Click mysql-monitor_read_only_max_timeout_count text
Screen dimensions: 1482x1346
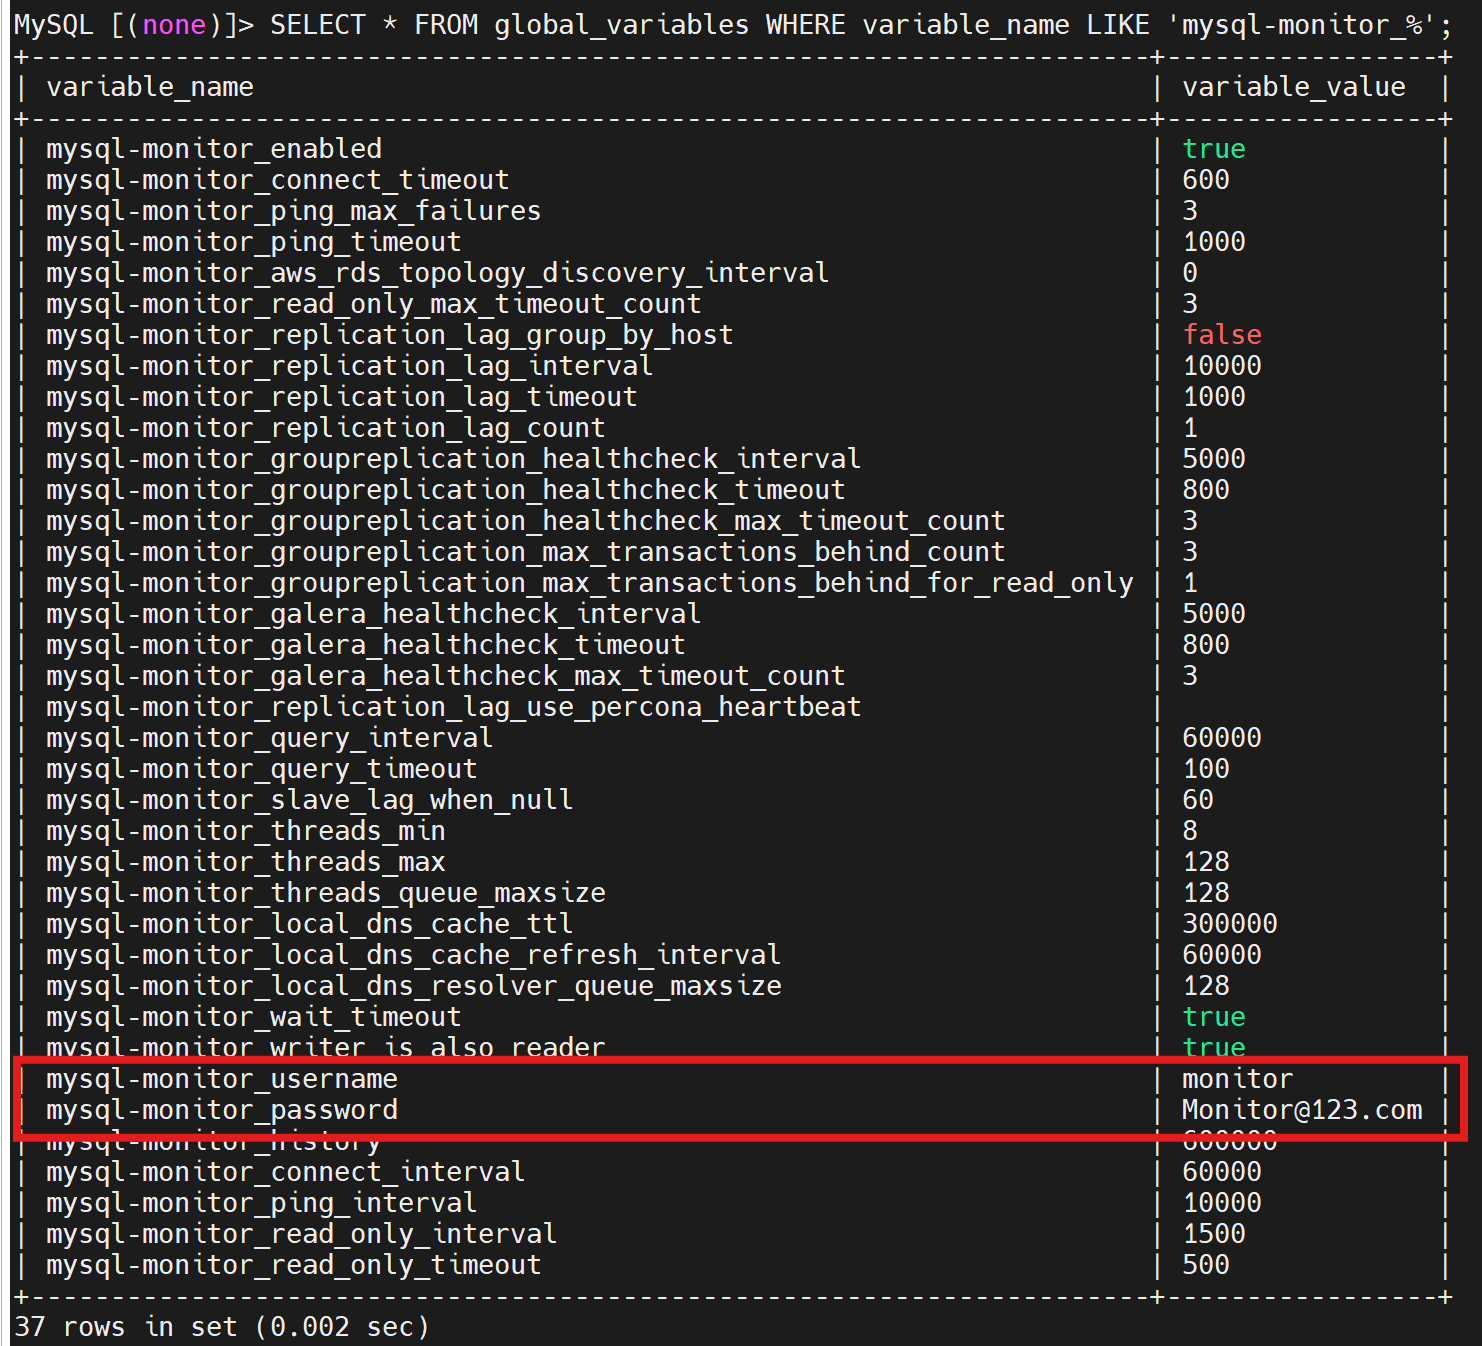[374, 305]
